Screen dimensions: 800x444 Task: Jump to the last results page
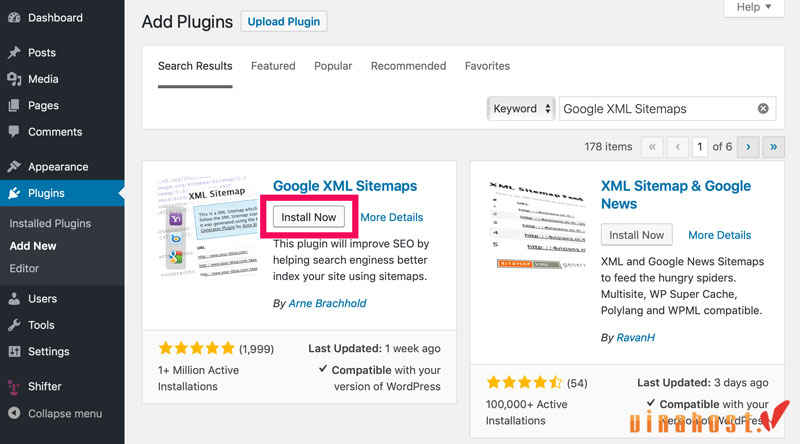click(x=773, y=147)
